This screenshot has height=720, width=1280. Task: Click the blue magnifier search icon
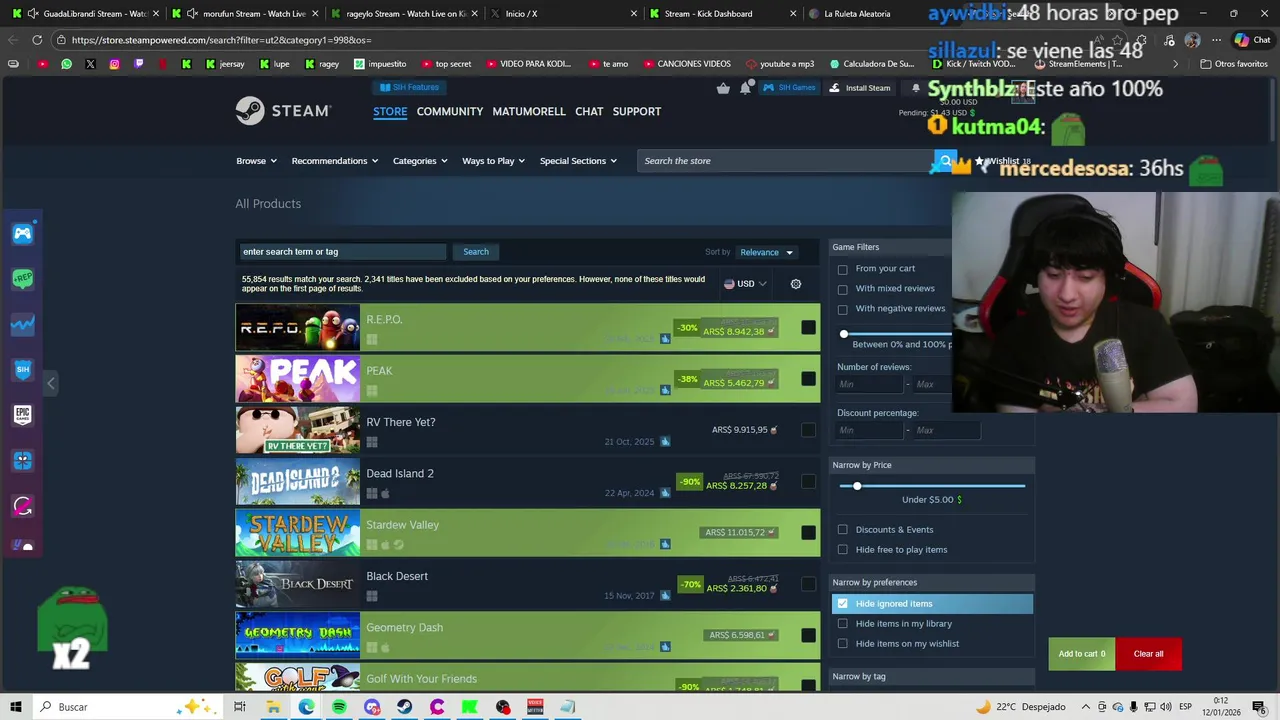click(x=945, y=161)
